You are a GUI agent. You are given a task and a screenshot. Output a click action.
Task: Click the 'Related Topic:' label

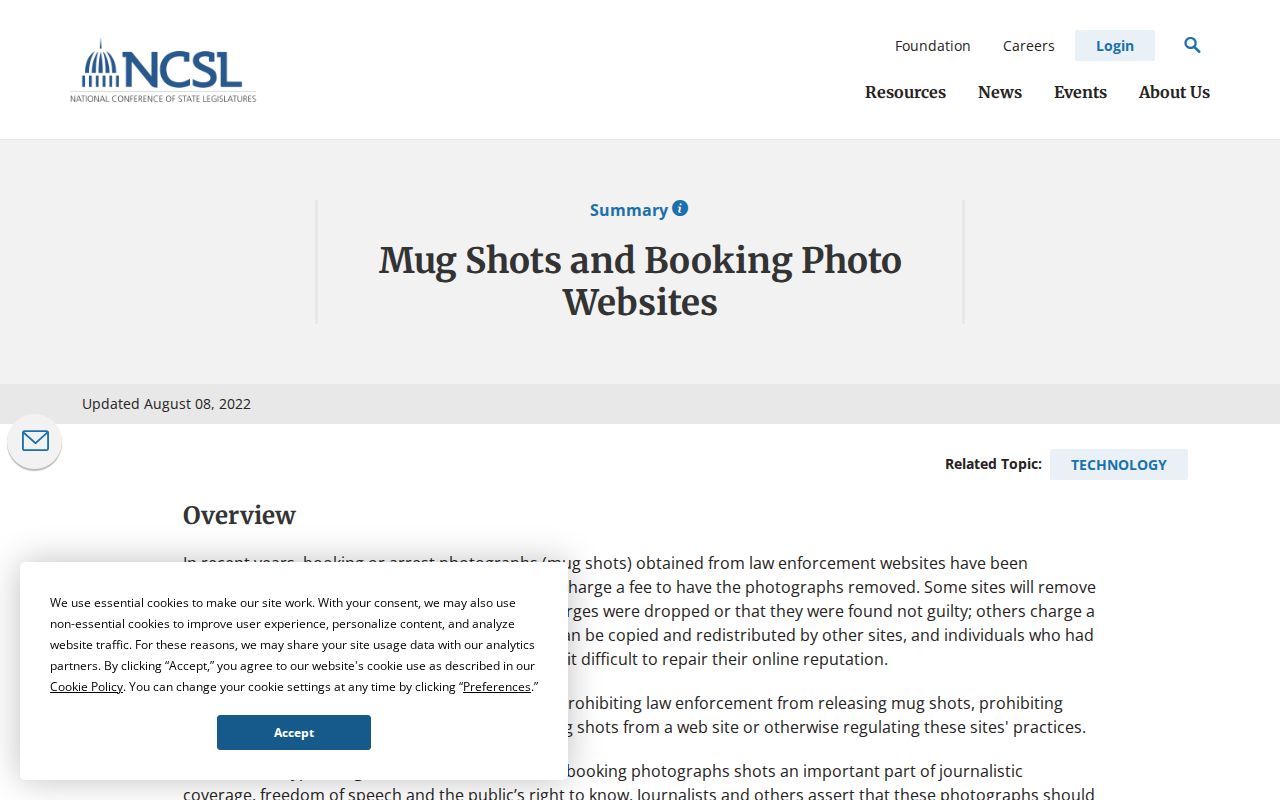(x=993, y=464)
